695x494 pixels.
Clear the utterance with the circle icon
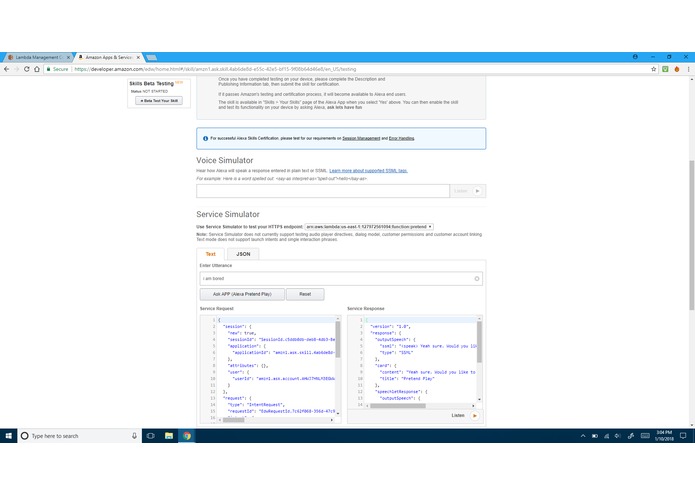(x=477, y=279)
